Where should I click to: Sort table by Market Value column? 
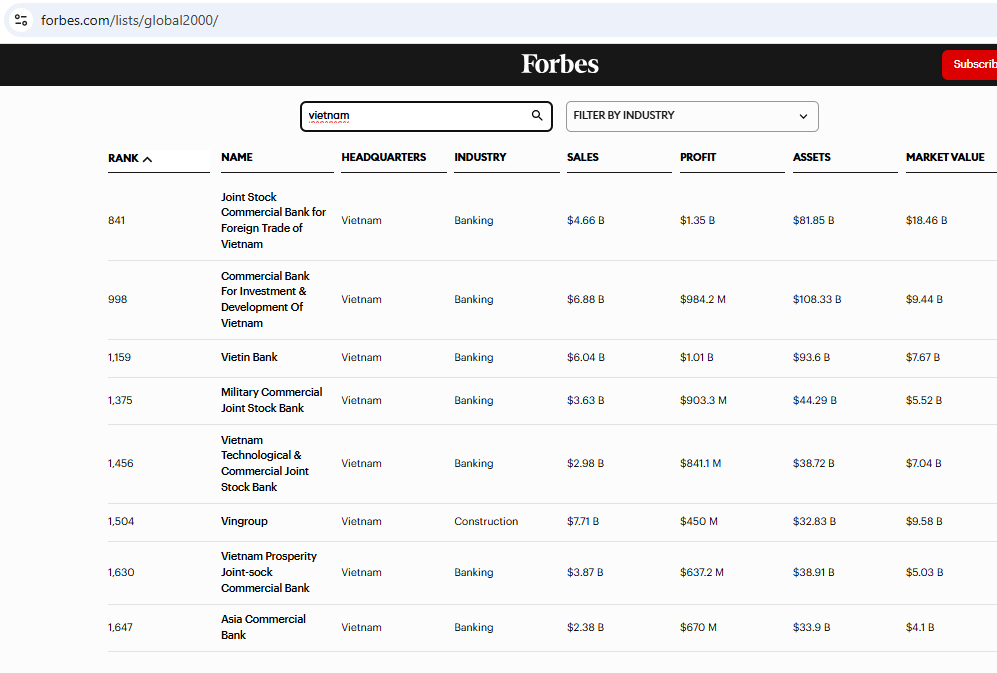(945, 157)
